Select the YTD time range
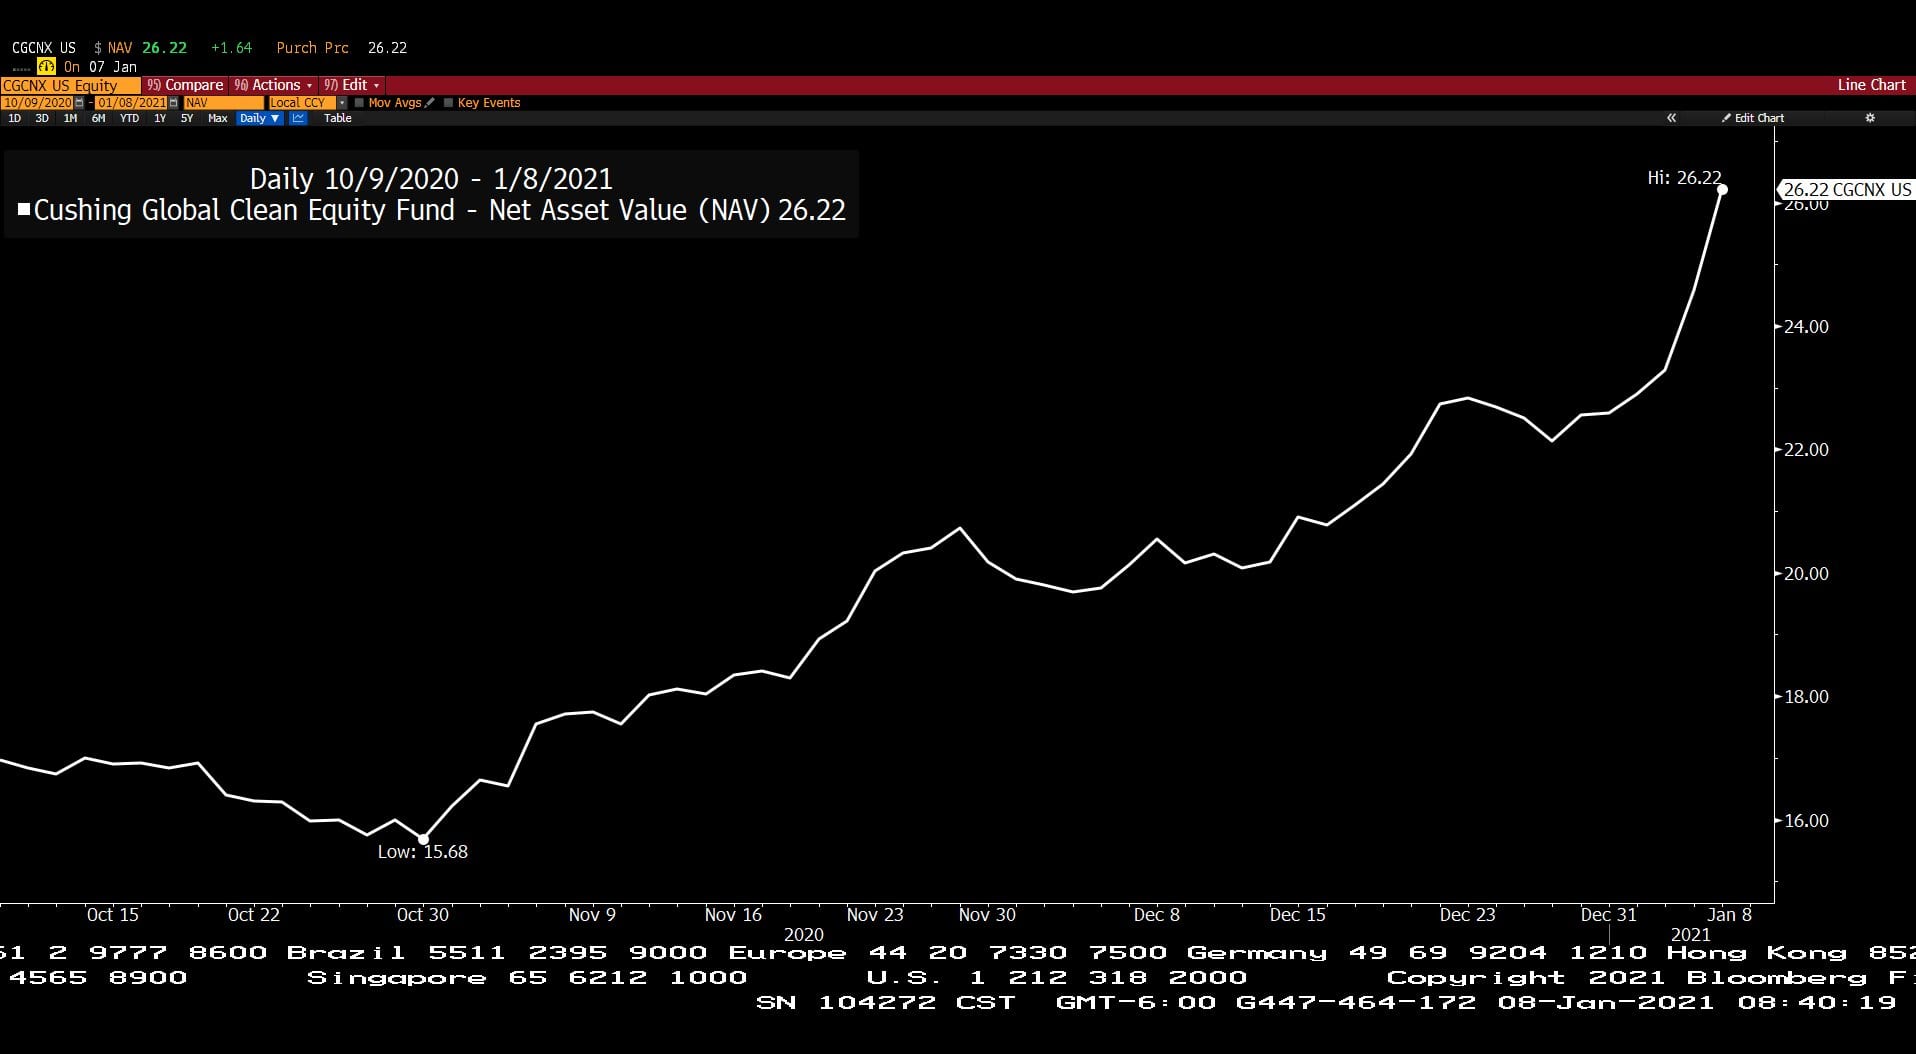Screen dimensions: 1916x1054 point(129,118)
